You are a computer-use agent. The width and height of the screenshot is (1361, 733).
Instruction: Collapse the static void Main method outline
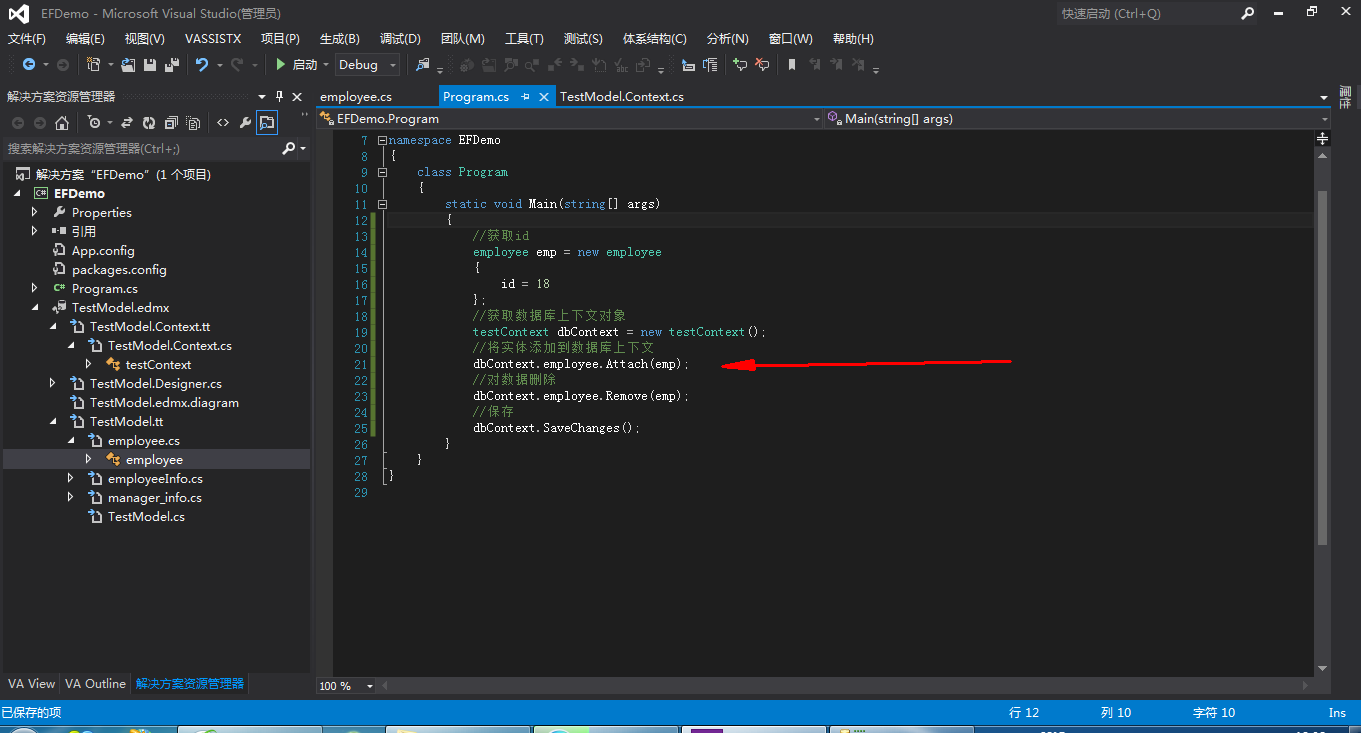pos(382,205)
